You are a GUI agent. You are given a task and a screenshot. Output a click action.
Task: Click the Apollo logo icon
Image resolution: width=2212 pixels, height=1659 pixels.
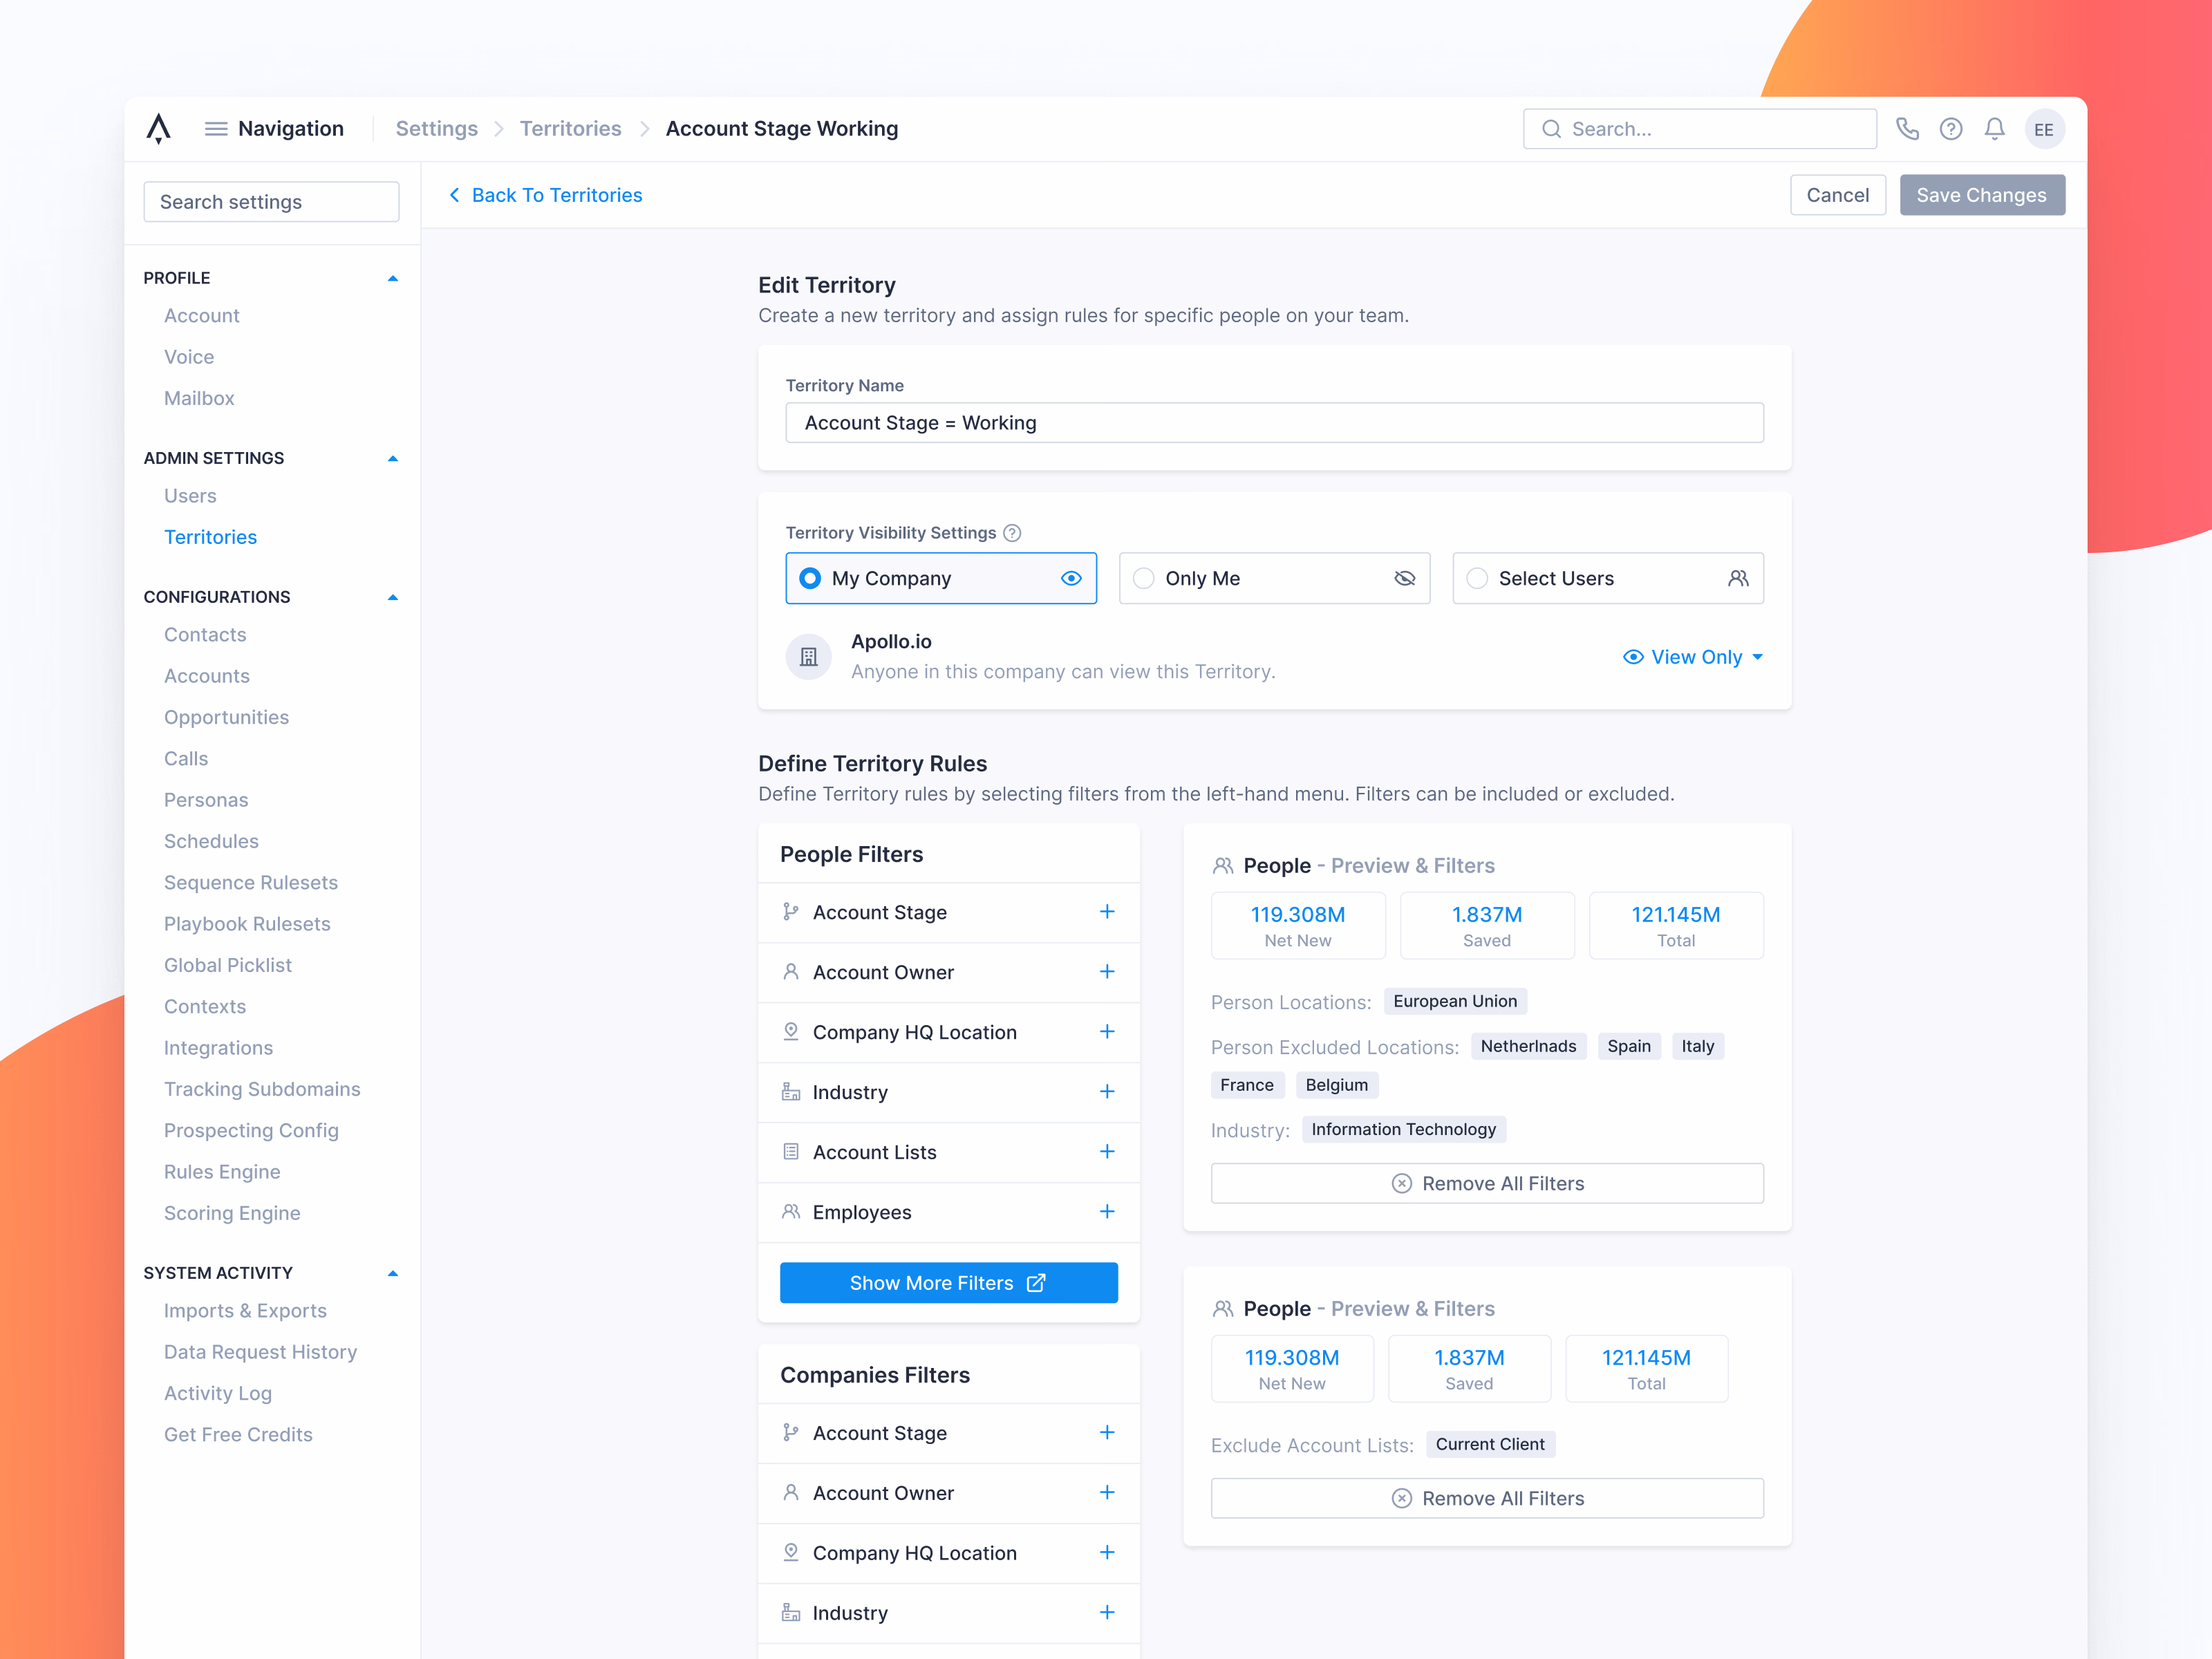pos(158,128)
